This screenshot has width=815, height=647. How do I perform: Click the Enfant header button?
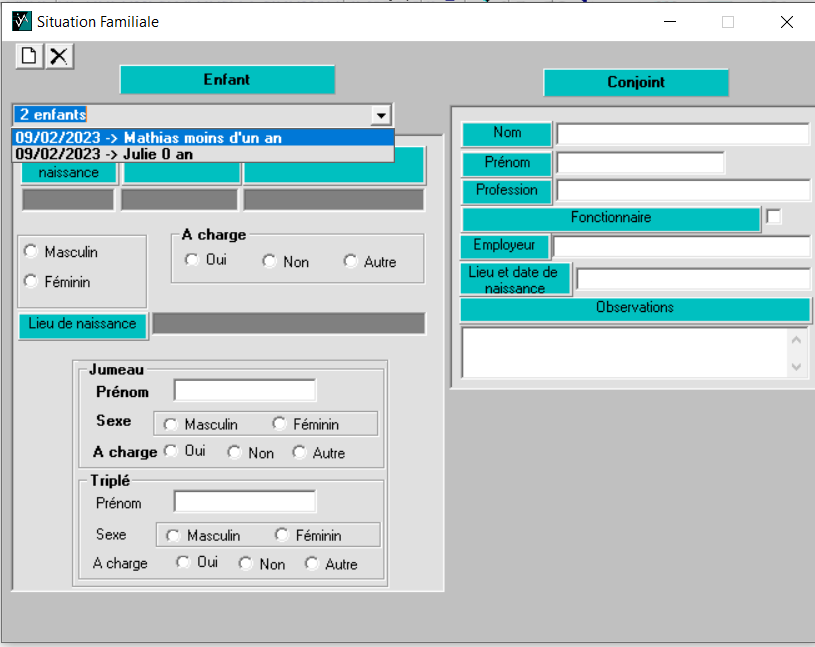[227, 80]
